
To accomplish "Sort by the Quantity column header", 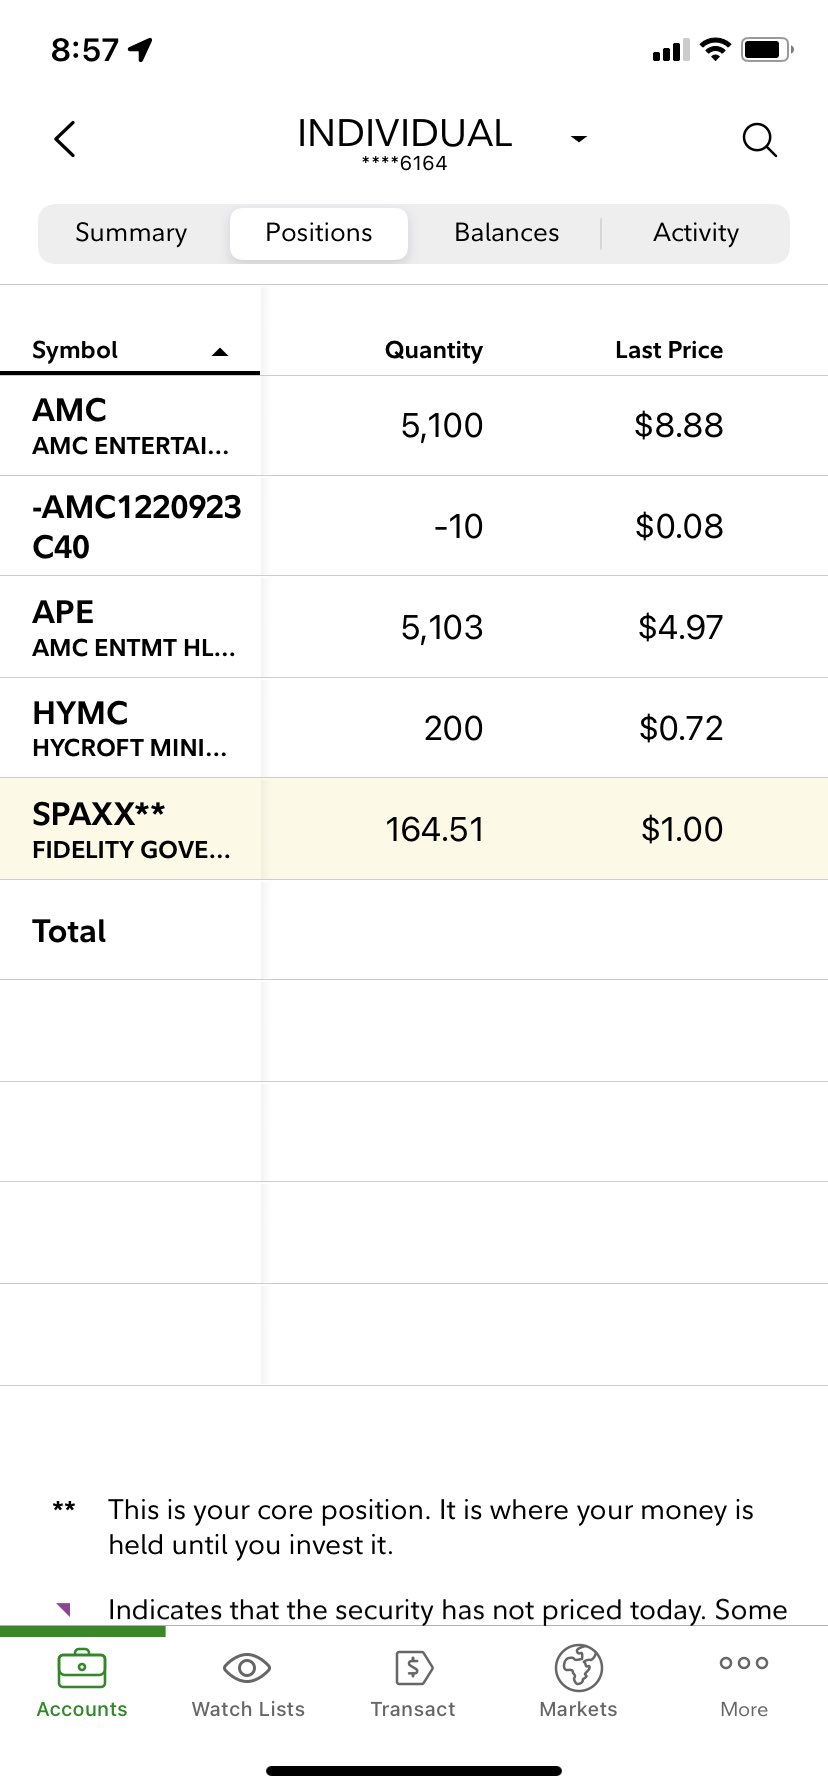I will pos(434,350).
